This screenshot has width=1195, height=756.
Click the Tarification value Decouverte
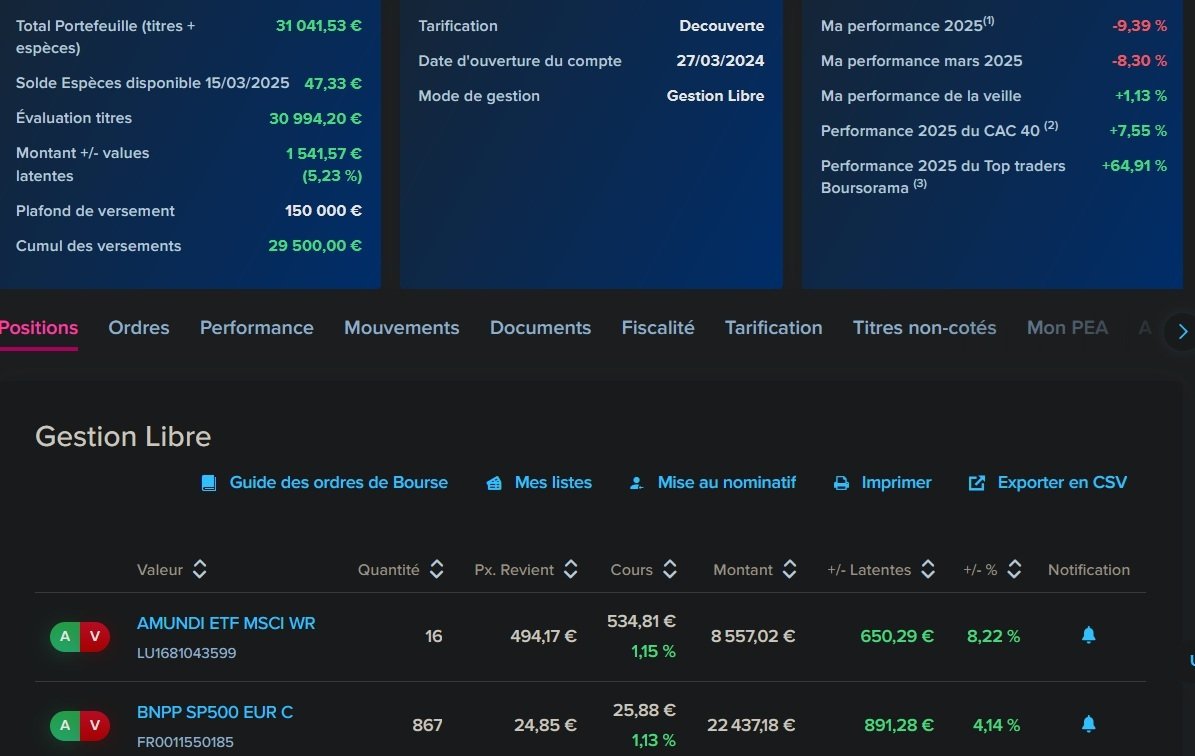(722, 26)
